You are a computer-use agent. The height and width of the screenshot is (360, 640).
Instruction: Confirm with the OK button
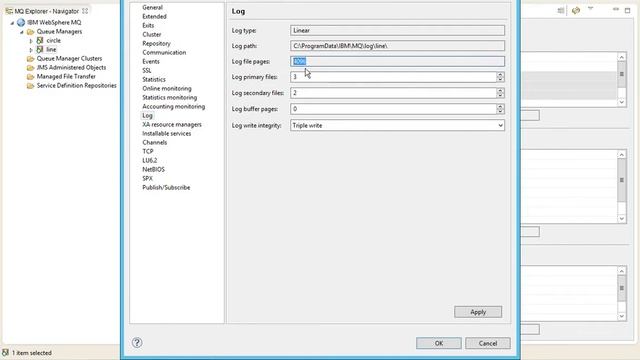pyautogui.click(x=439, y=343)
